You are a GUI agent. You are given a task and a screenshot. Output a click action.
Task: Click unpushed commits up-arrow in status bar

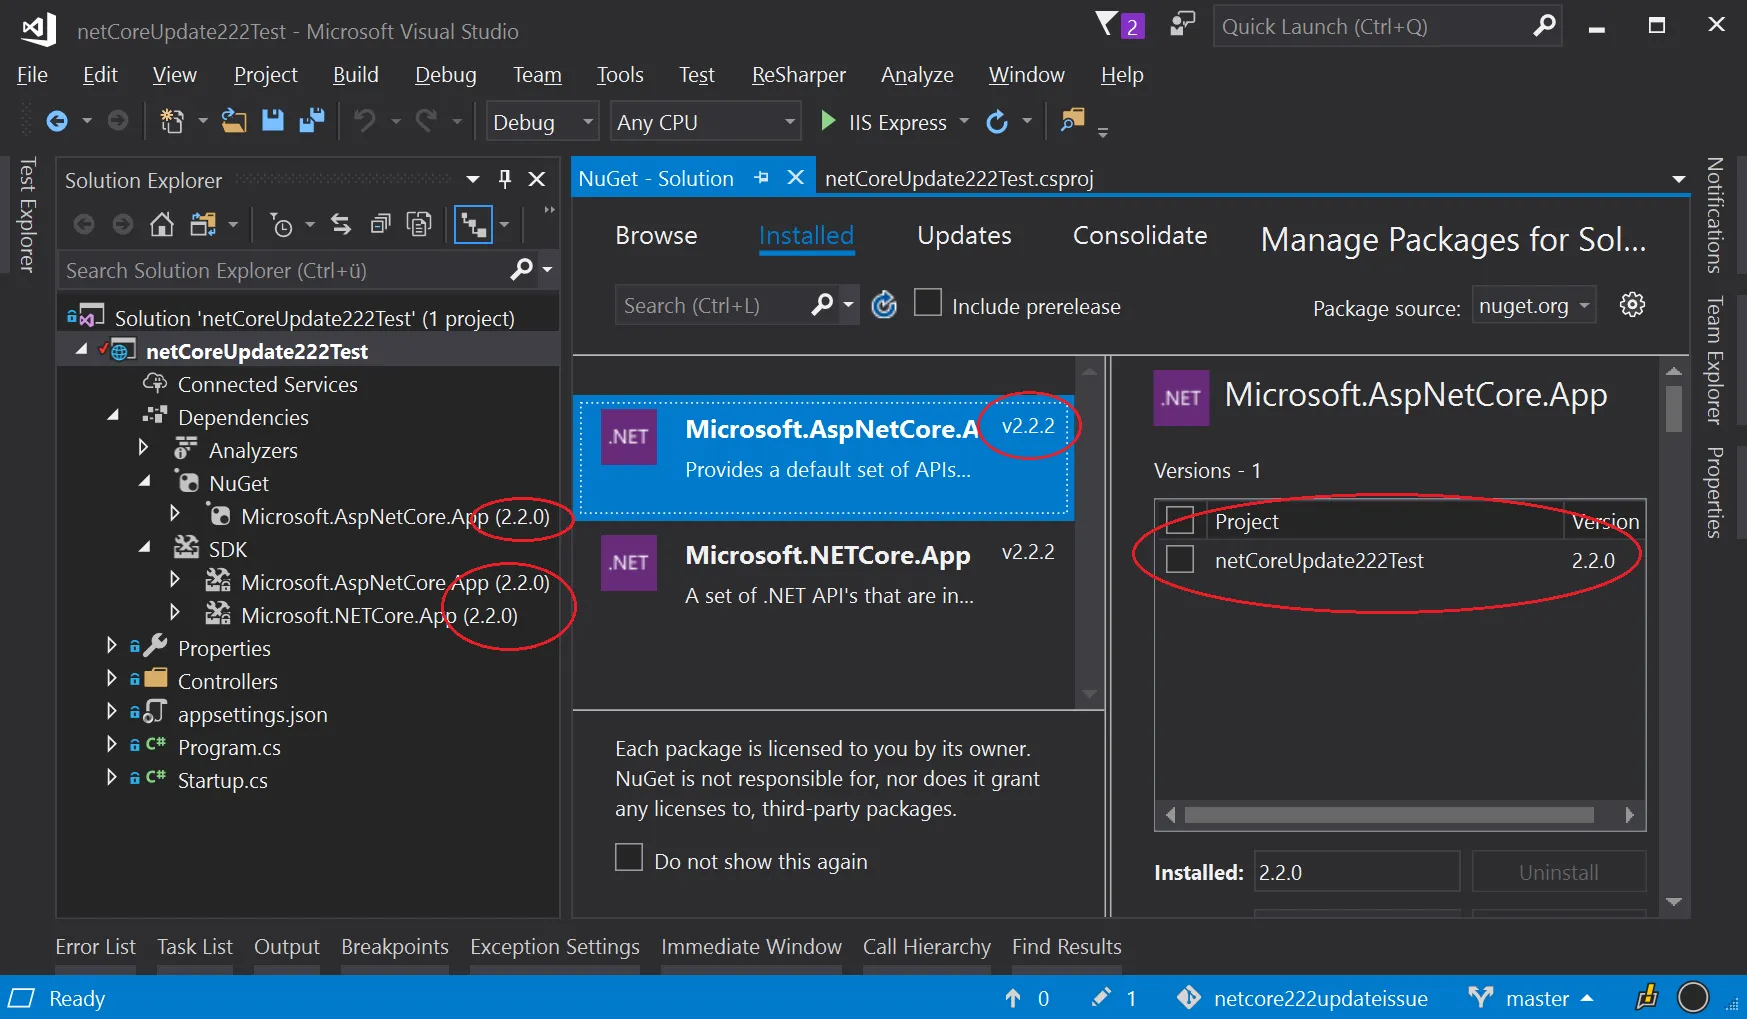click(x=1013, y=998)
